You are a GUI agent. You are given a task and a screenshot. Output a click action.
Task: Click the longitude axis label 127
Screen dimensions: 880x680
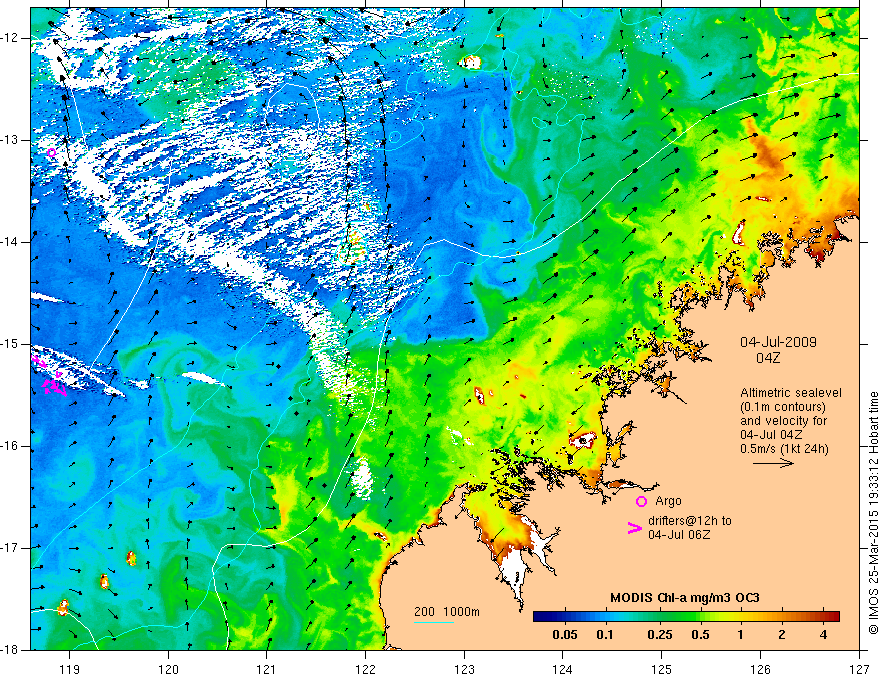coord(859,669)
